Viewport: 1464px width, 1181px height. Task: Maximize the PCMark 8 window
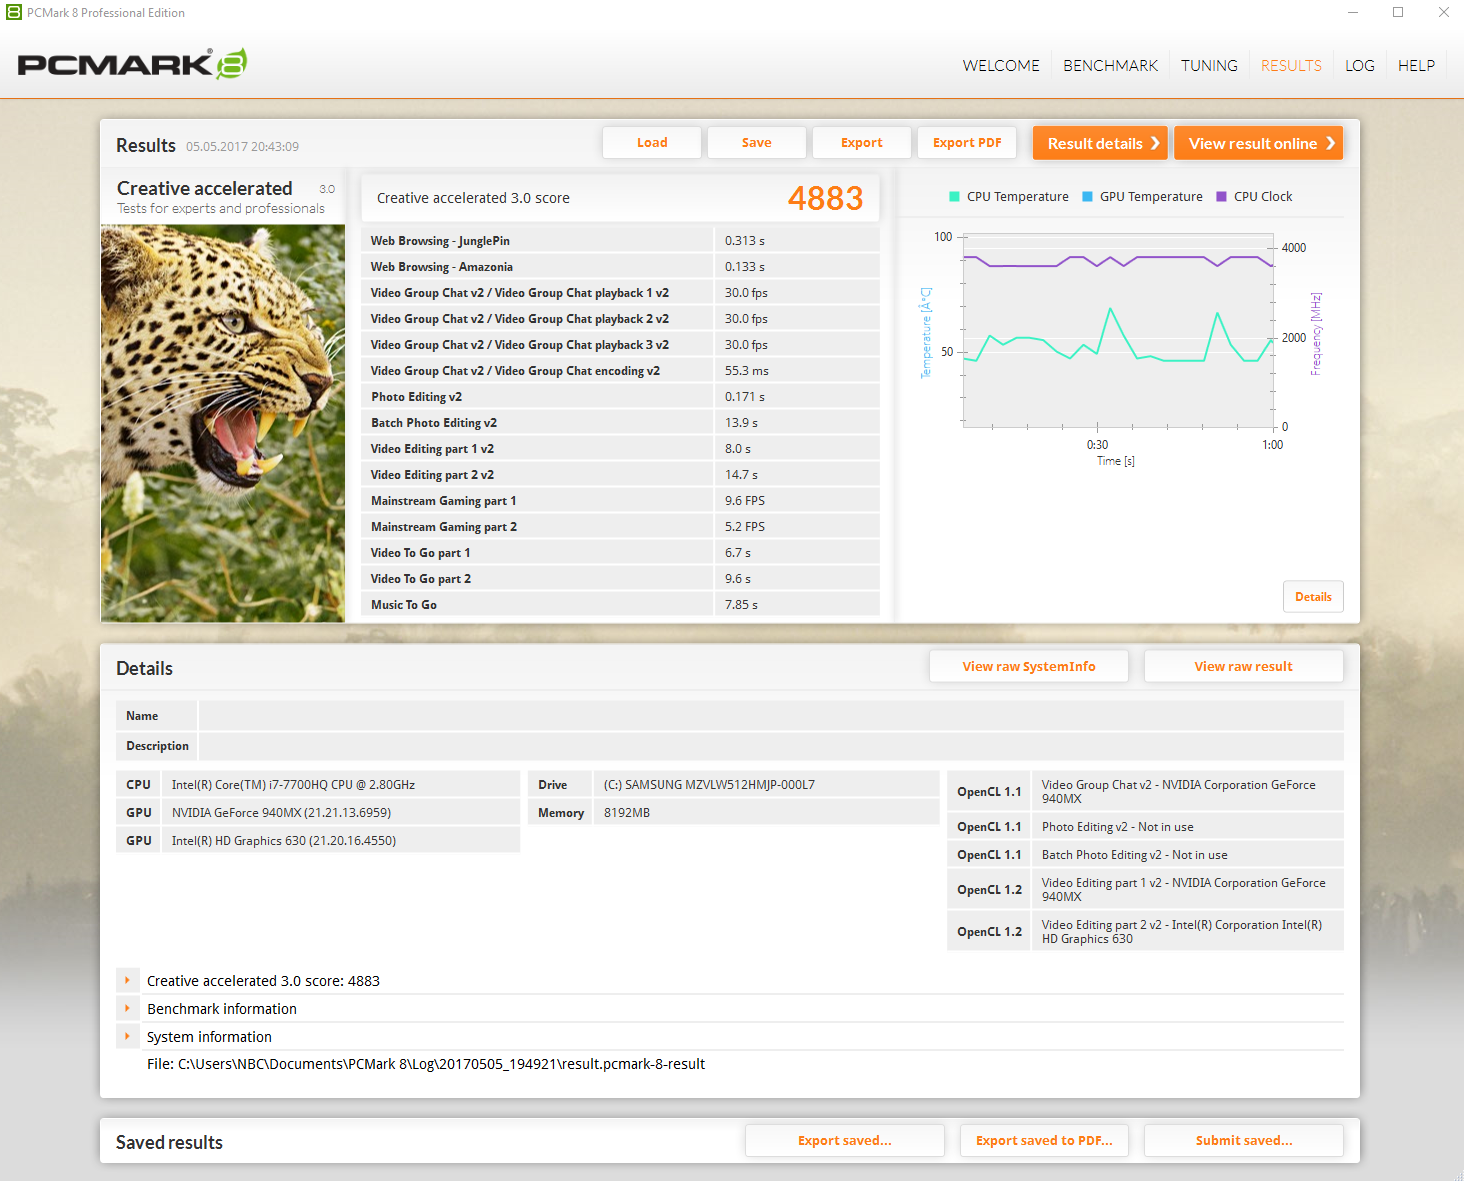(x=1398, y=13)
